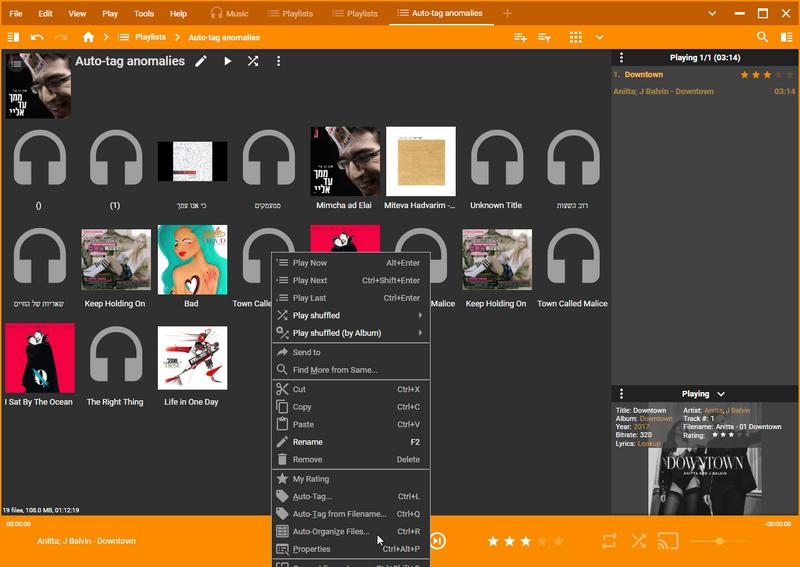Image resolution: width=800 pixels, height=567 pixels.
Task: Expand the Play shuffled submenu arrow
Action: point(420,316)
